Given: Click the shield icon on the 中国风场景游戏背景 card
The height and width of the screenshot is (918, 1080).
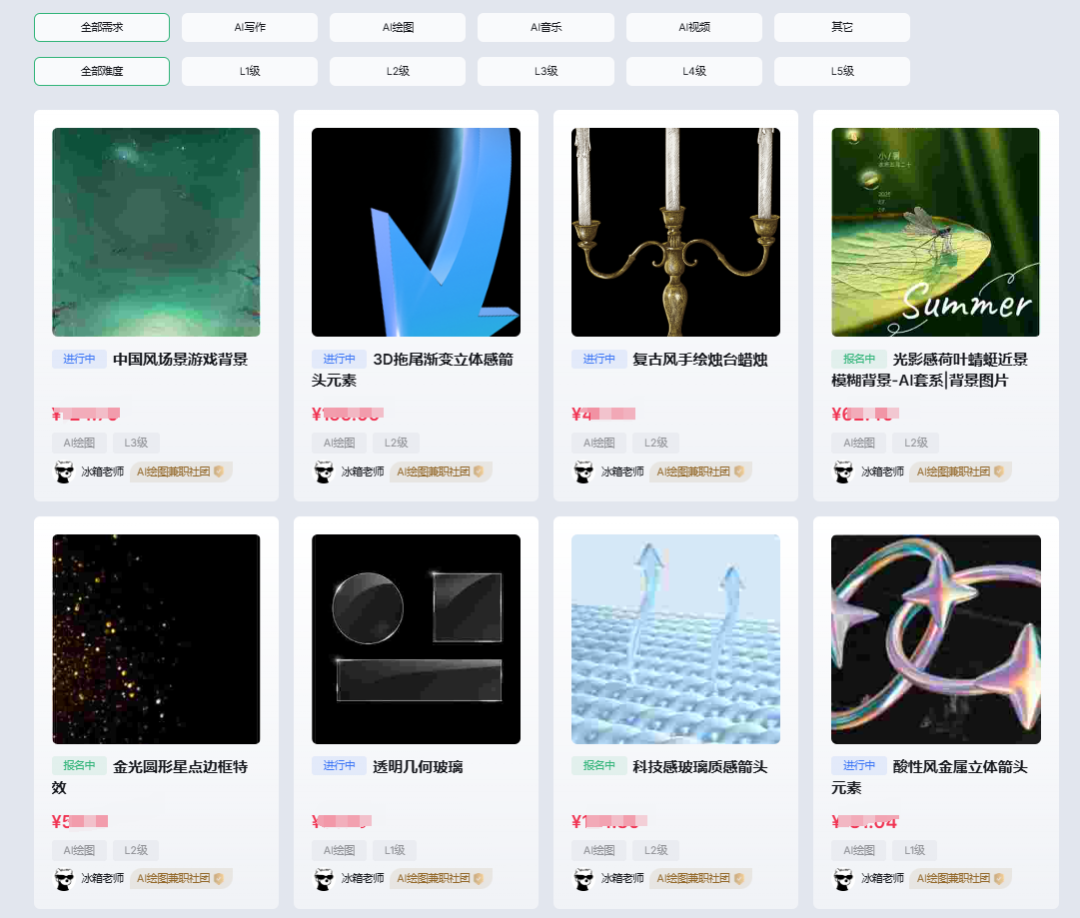Looking at the screenshot, I should [219, 472].
